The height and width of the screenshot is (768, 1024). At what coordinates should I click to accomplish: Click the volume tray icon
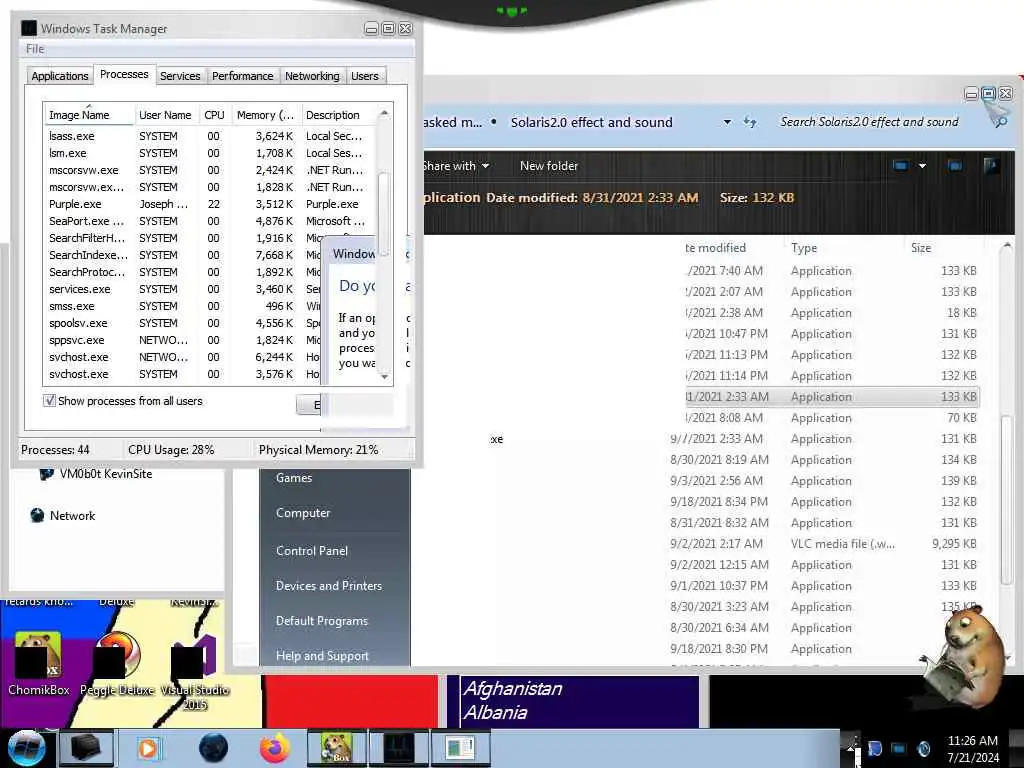(923, 748)
